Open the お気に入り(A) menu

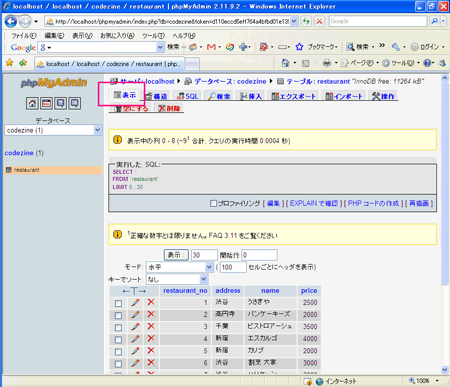pos(117,35)
